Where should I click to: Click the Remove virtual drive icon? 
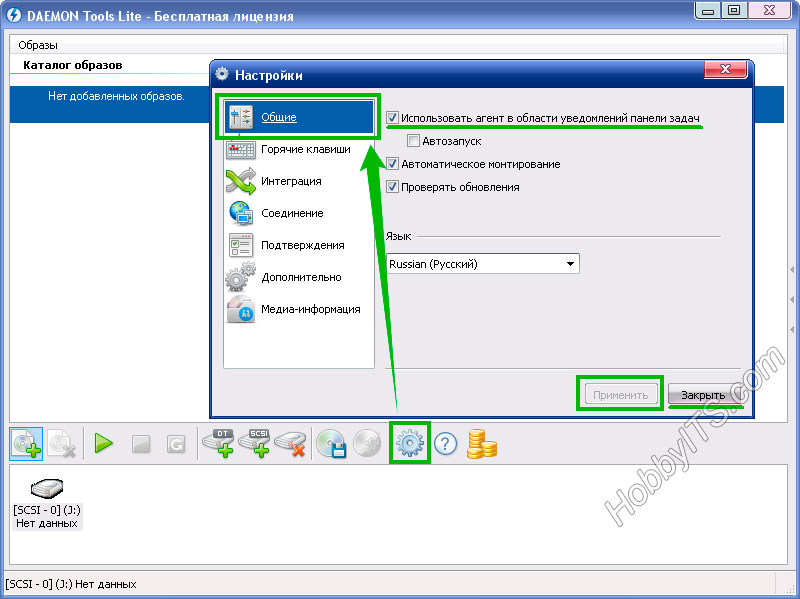pos(290,444)
